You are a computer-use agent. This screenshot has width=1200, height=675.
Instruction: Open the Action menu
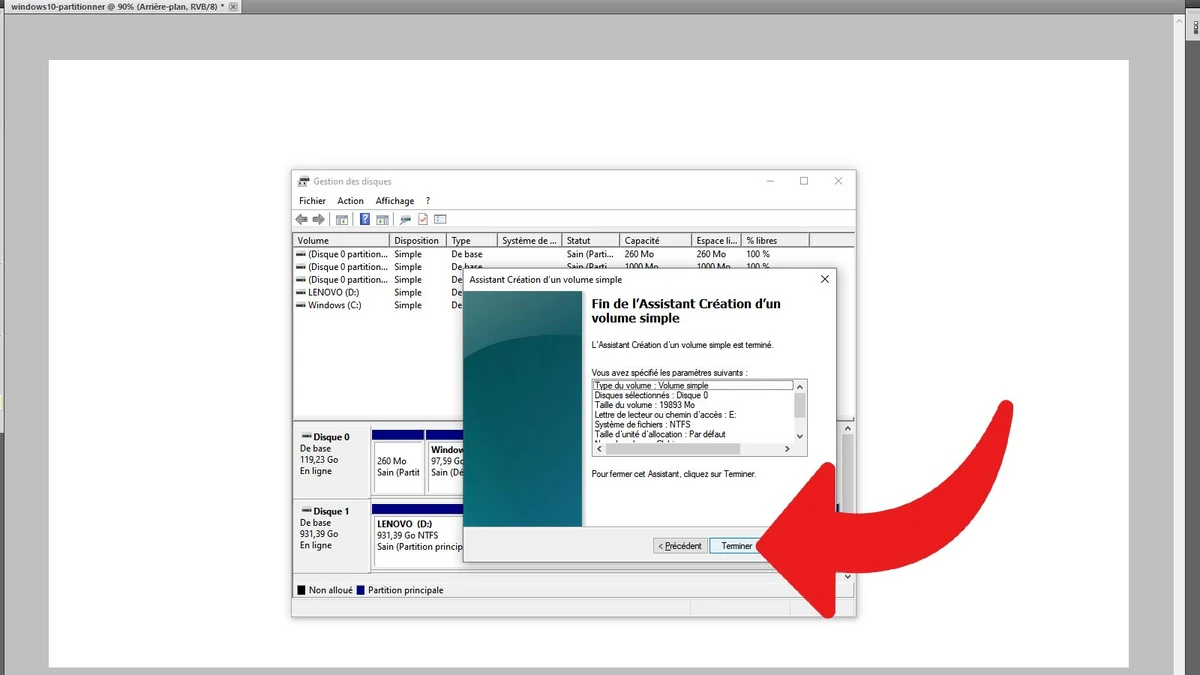click(x=350, y=200)
